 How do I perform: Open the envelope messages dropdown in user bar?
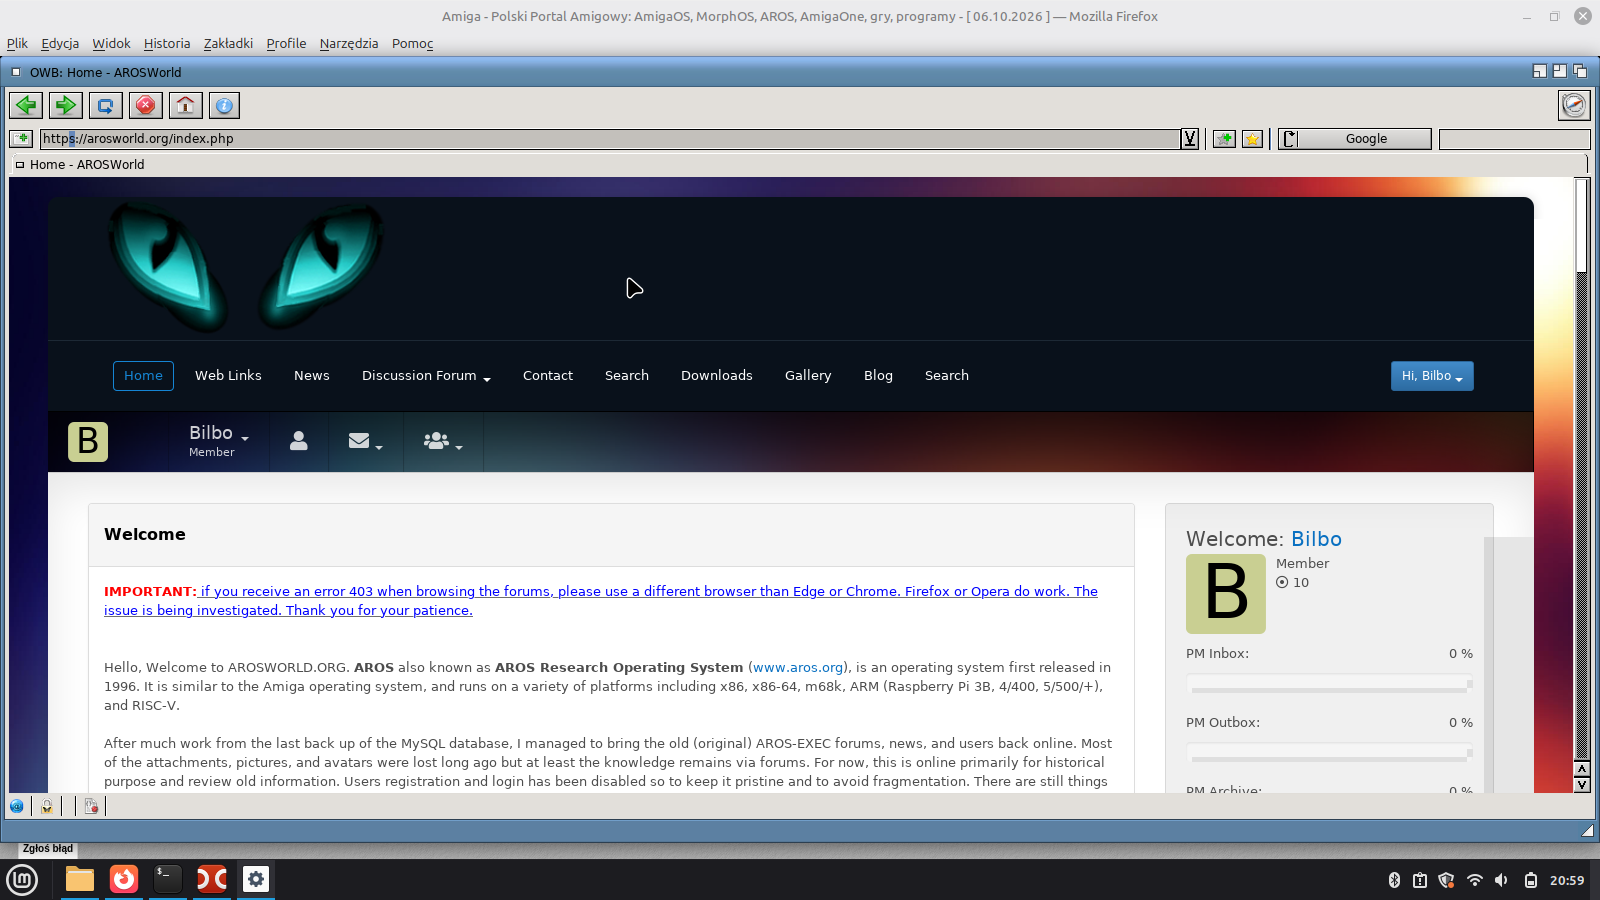coord(365,441)
